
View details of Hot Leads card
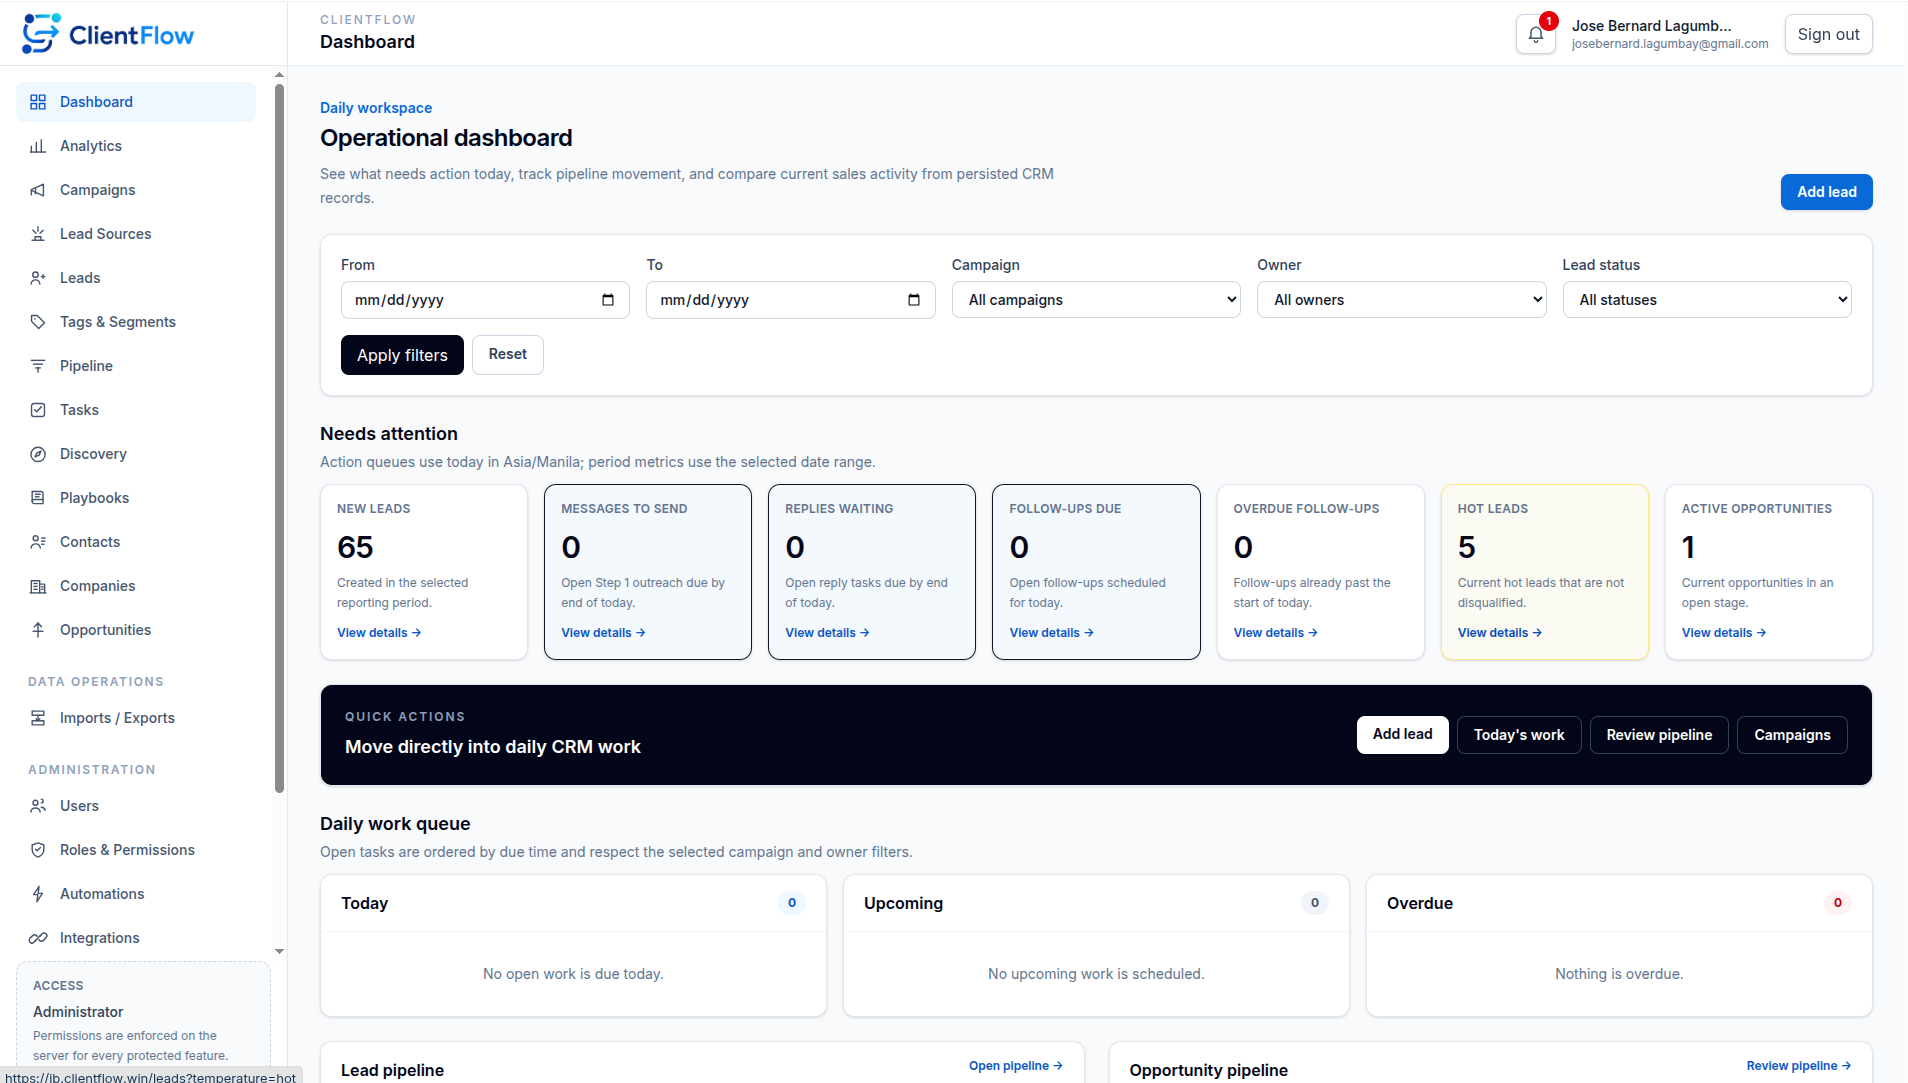[x=1500, y=633]
